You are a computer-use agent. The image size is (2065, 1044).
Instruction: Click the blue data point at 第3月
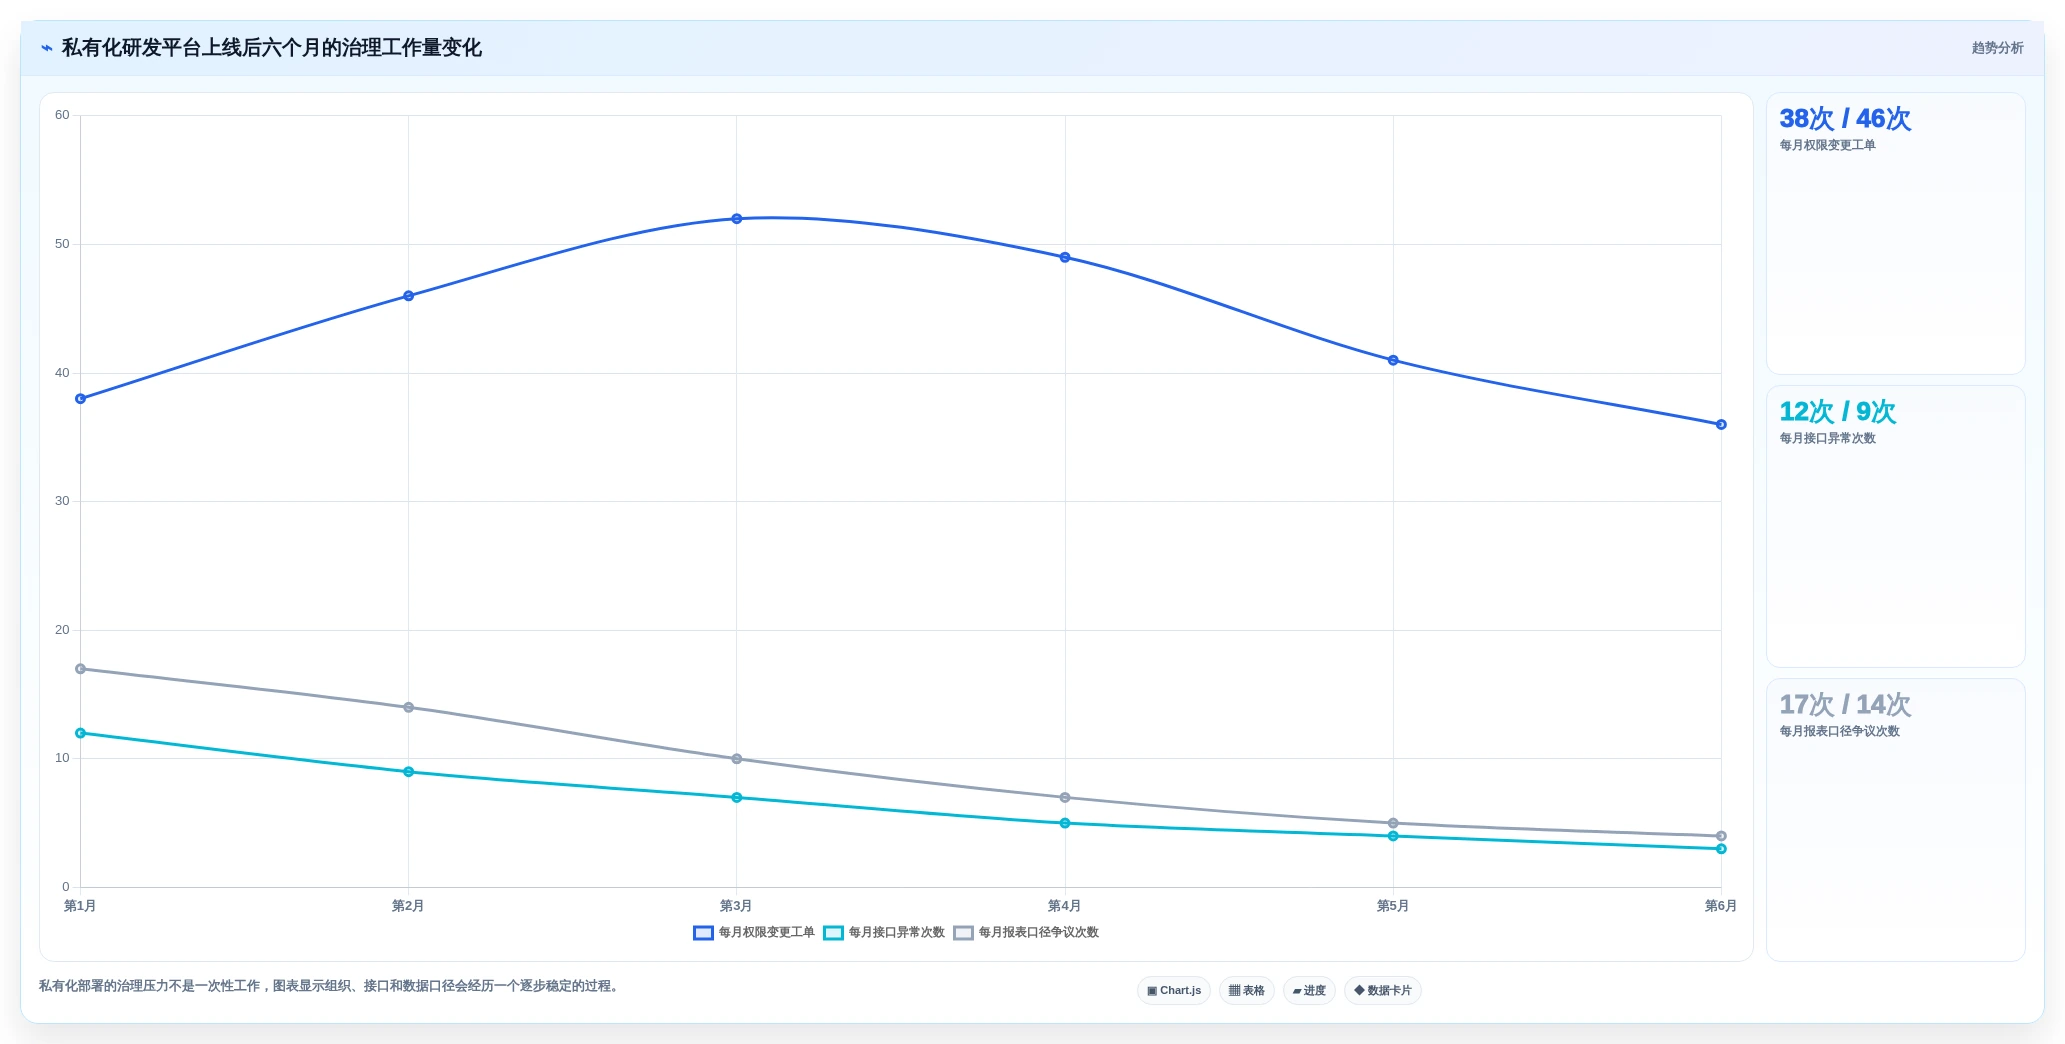tap(737, 219)
